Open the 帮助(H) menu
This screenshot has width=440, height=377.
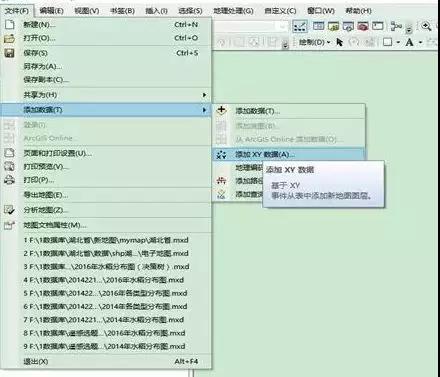[358, 11]
